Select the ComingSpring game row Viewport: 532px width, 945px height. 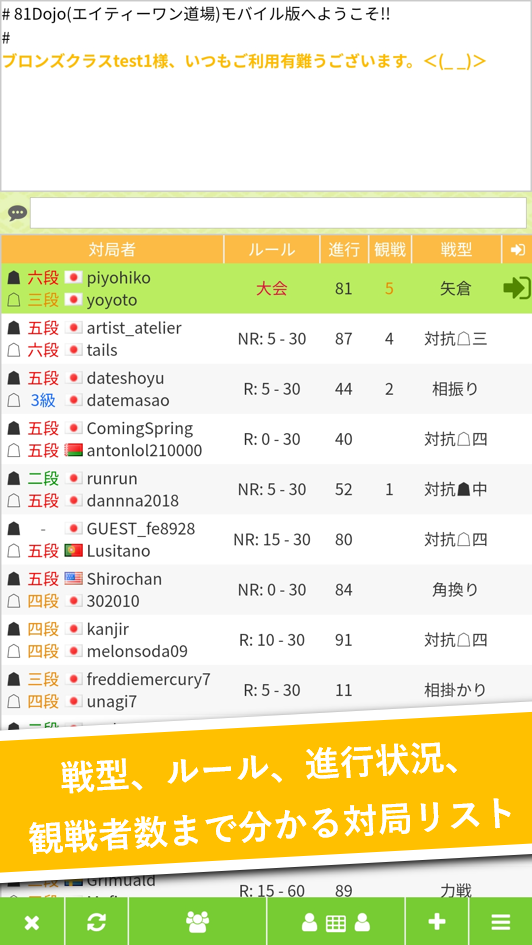(266, 439)
